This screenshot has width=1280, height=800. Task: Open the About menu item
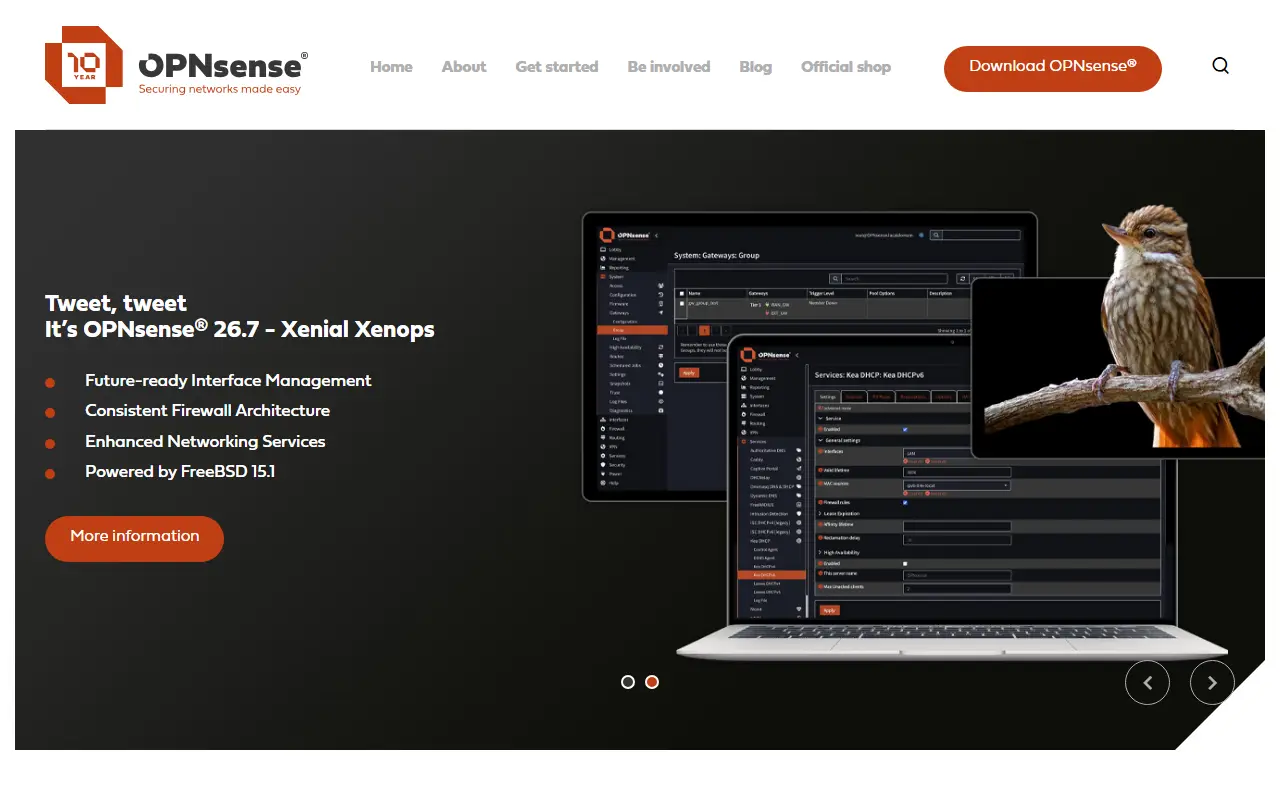[464, 67]
